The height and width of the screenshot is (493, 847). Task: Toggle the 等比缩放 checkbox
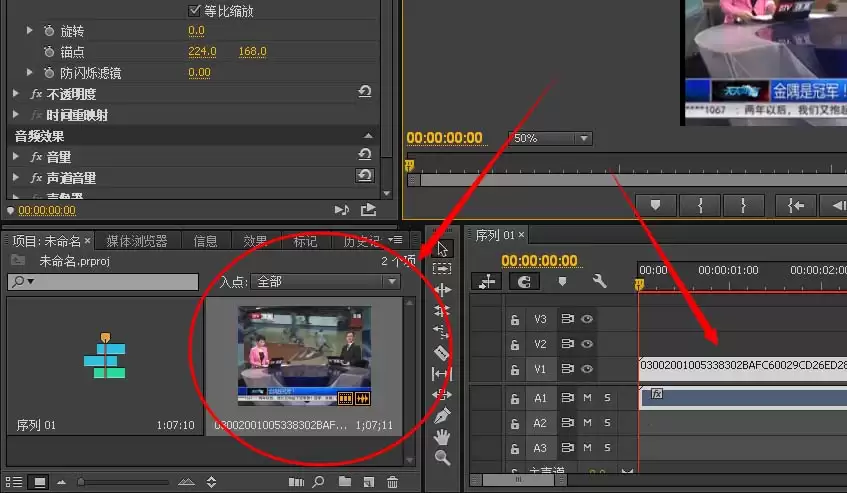[x=194, y=10]
